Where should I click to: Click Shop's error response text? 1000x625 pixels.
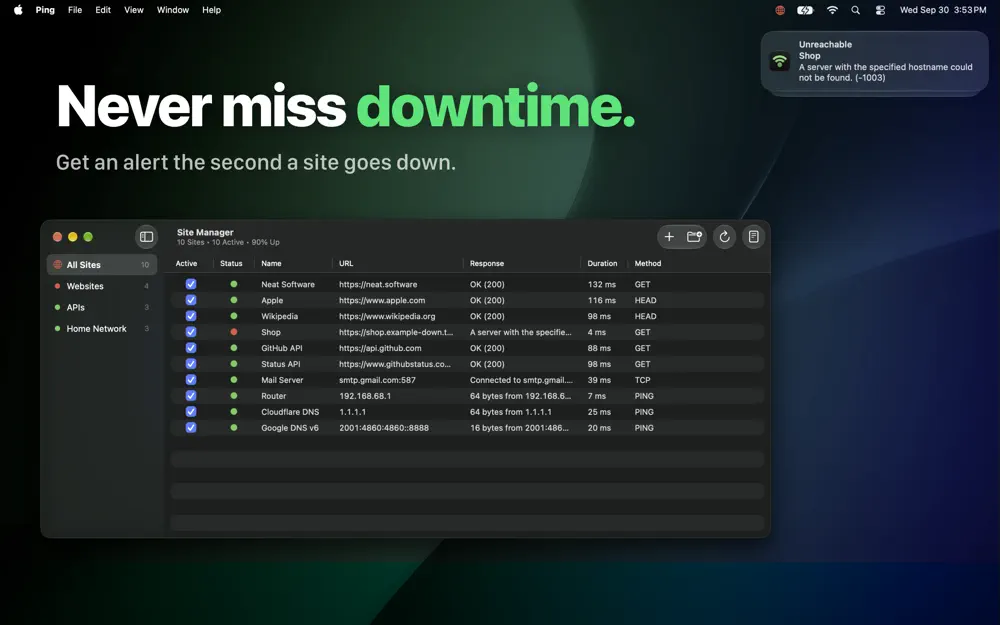[520, 332]
